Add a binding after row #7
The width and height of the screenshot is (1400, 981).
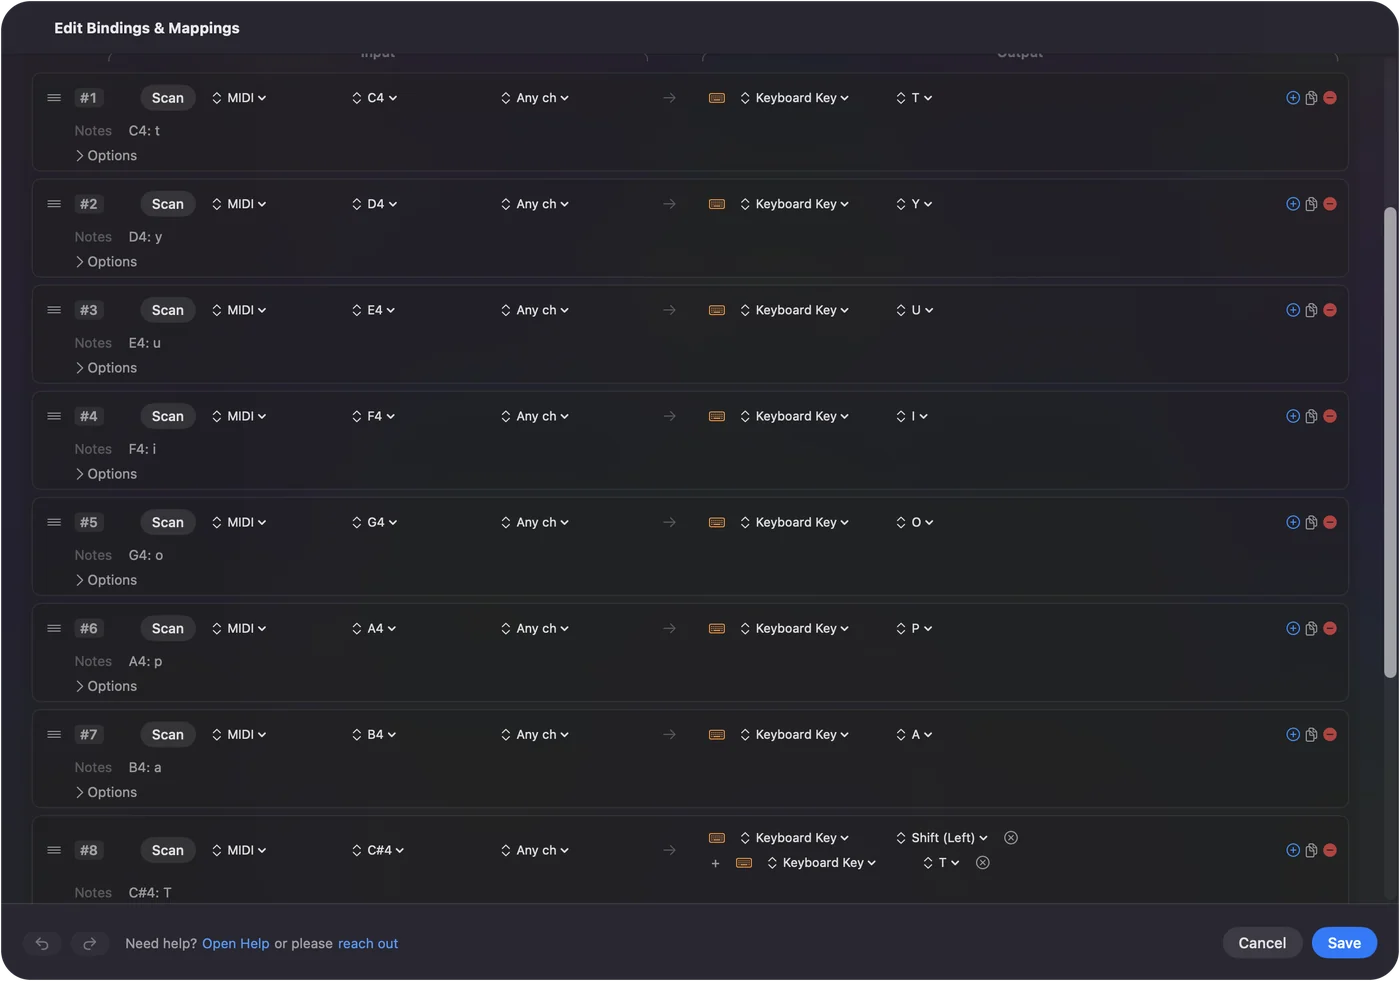pos(1293,734)
